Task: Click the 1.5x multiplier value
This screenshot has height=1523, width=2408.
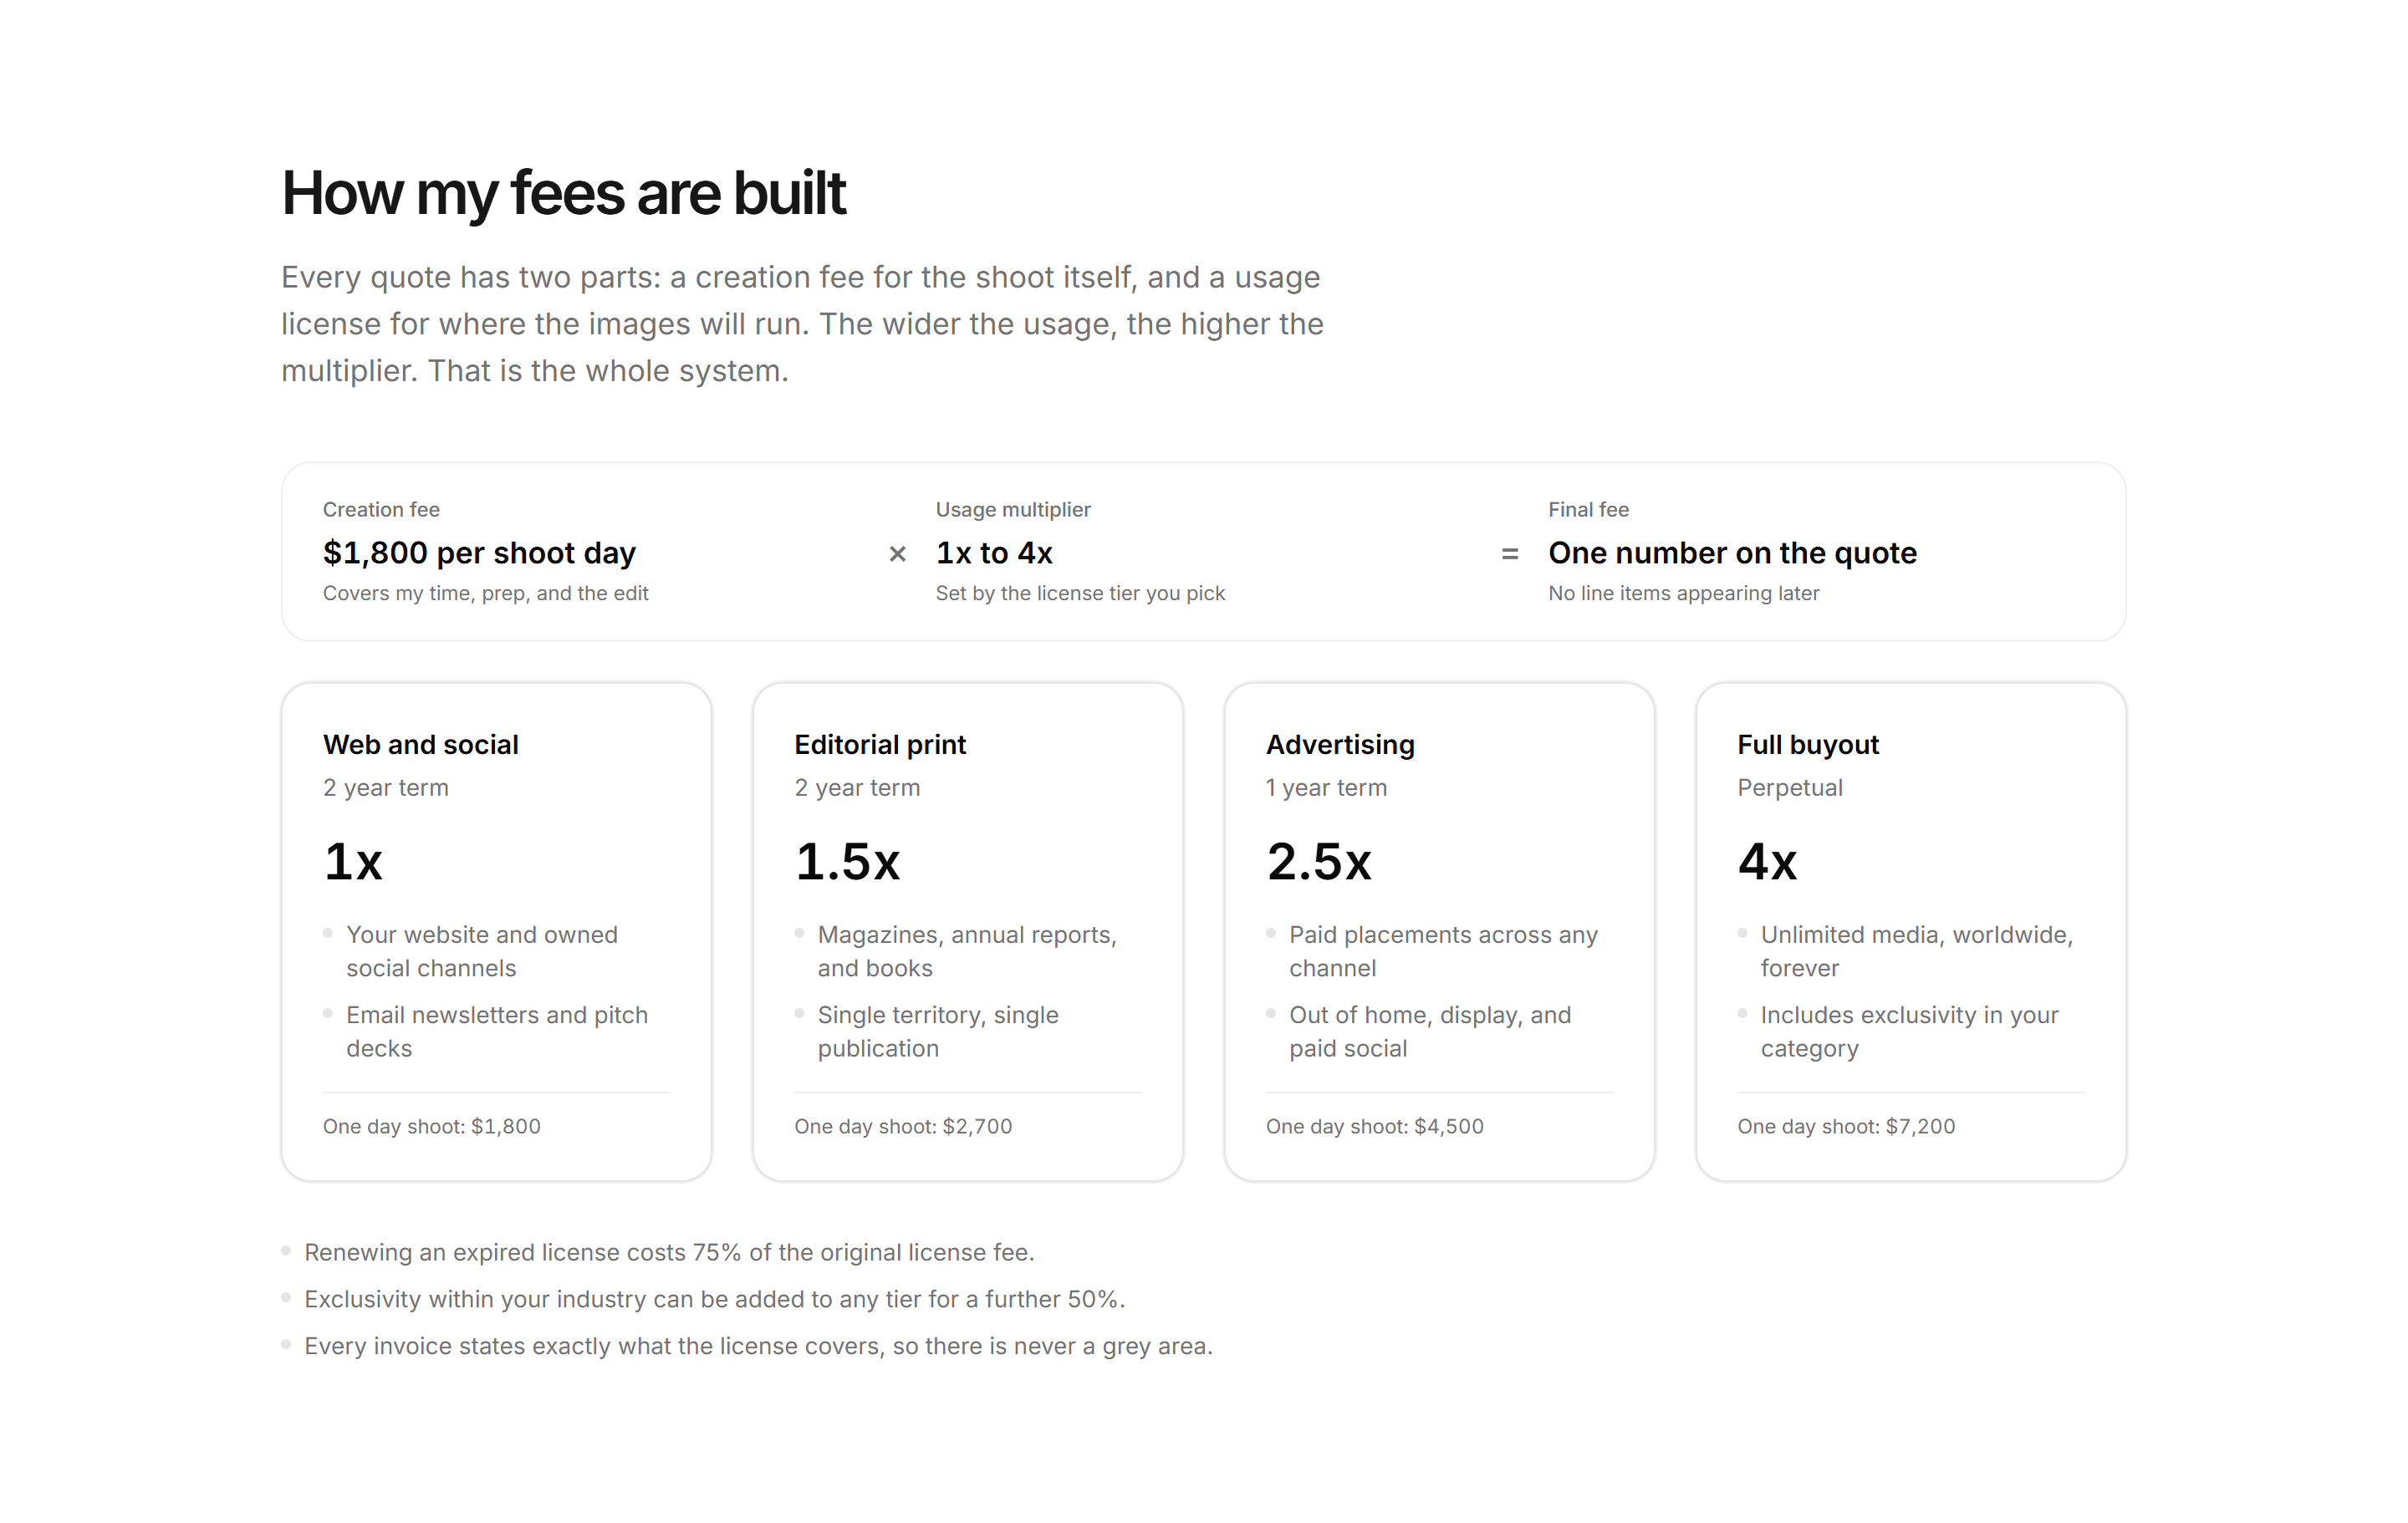Action: pyautogui.click(x=847, y=861)
